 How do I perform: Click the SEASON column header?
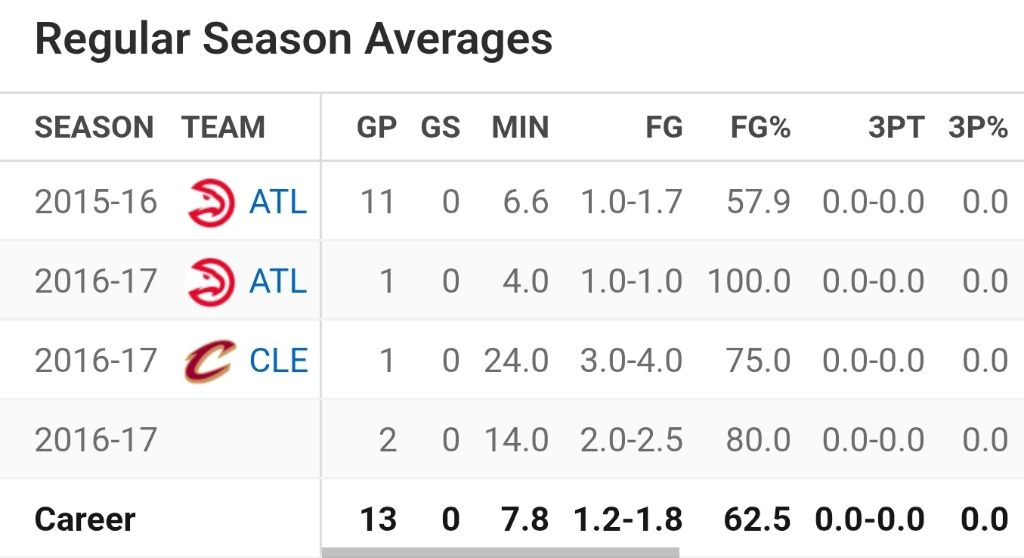point(94,128)
